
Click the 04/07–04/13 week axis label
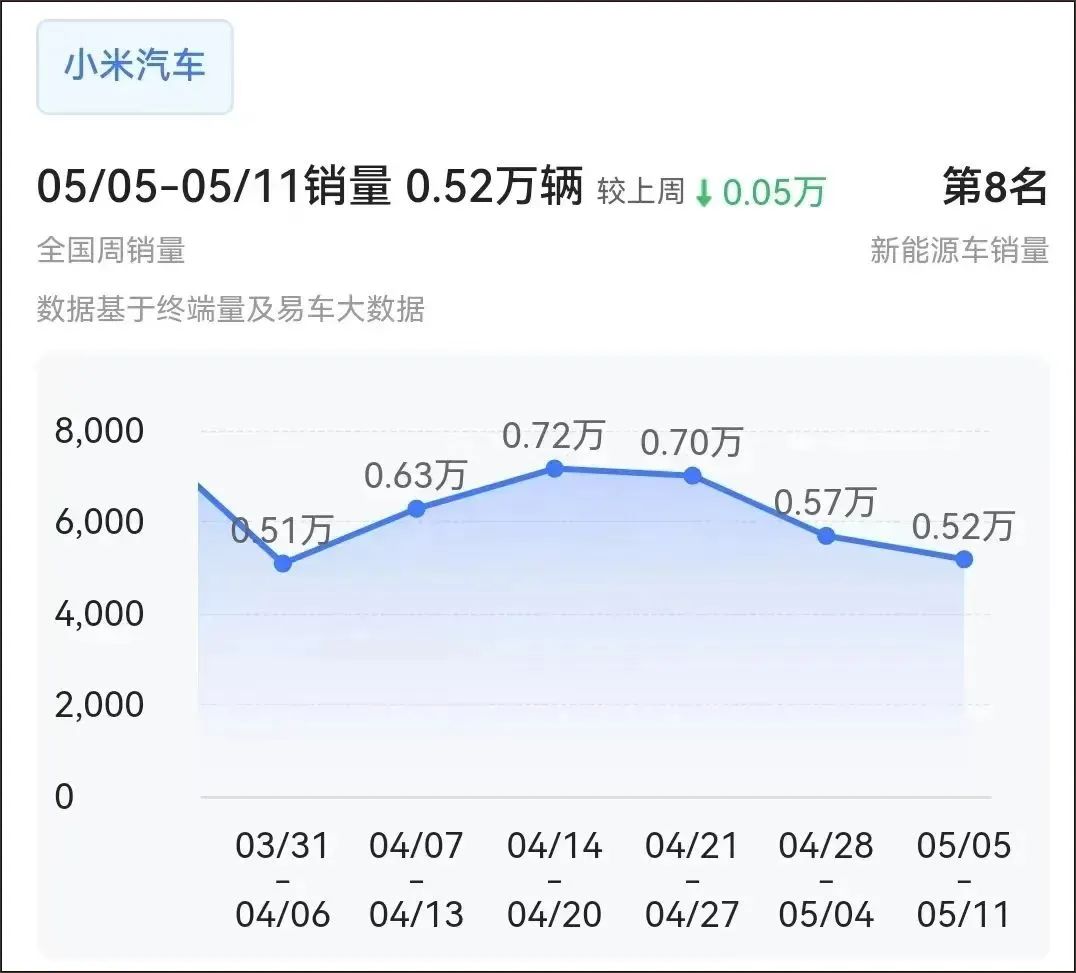click(x=417, y=880)
